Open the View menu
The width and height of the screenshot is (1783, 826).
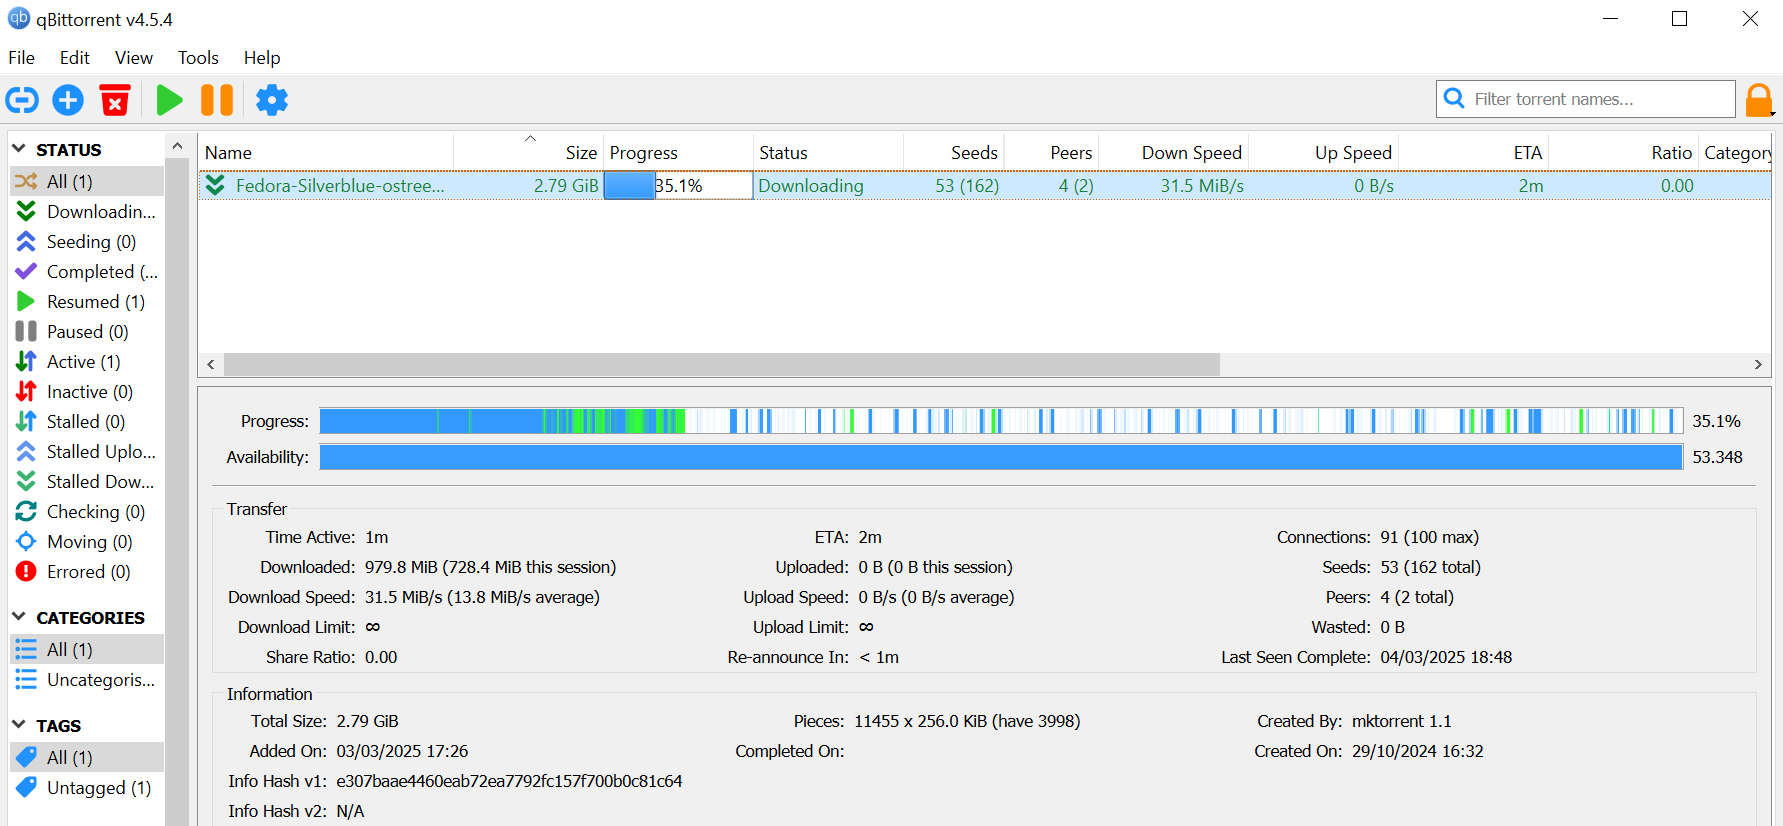[x=134, y=58]
